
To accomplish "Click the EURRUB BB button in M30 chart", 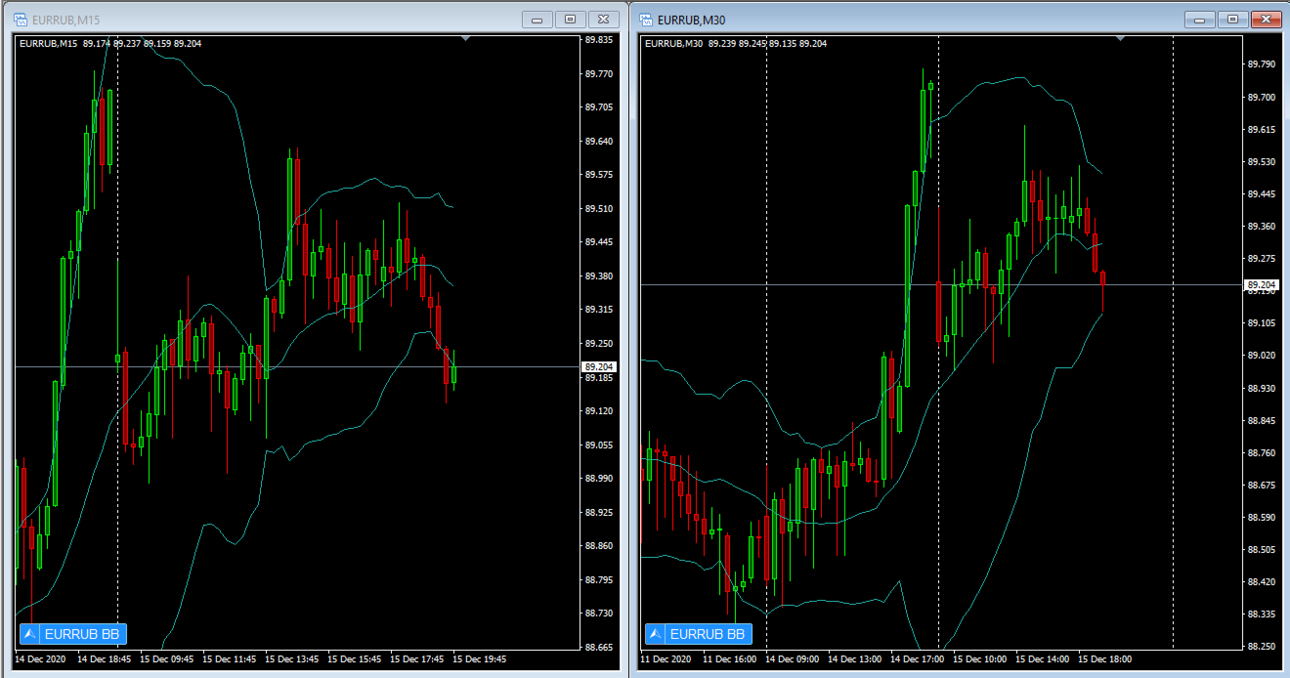I will point(698,633).
